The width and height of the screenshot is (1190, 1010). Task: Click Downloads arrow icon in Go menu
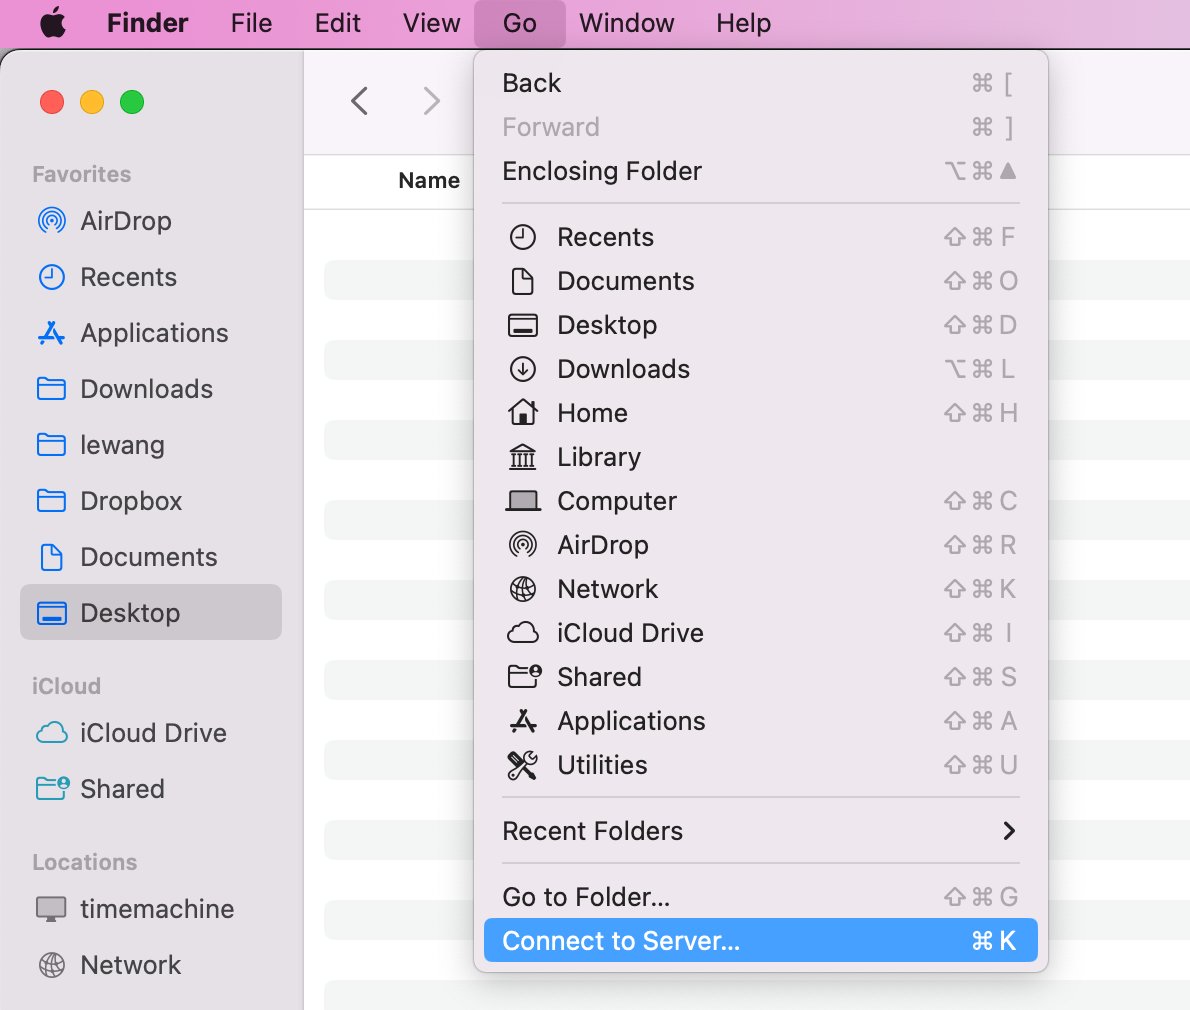click(x=522, y=370)
